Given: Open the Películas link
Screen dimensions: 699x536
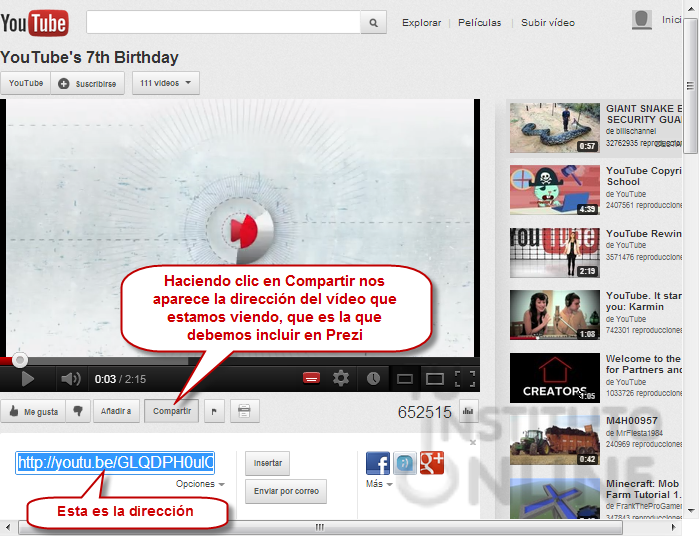Looking at the screenshot, I should click(x=480, y=23).
